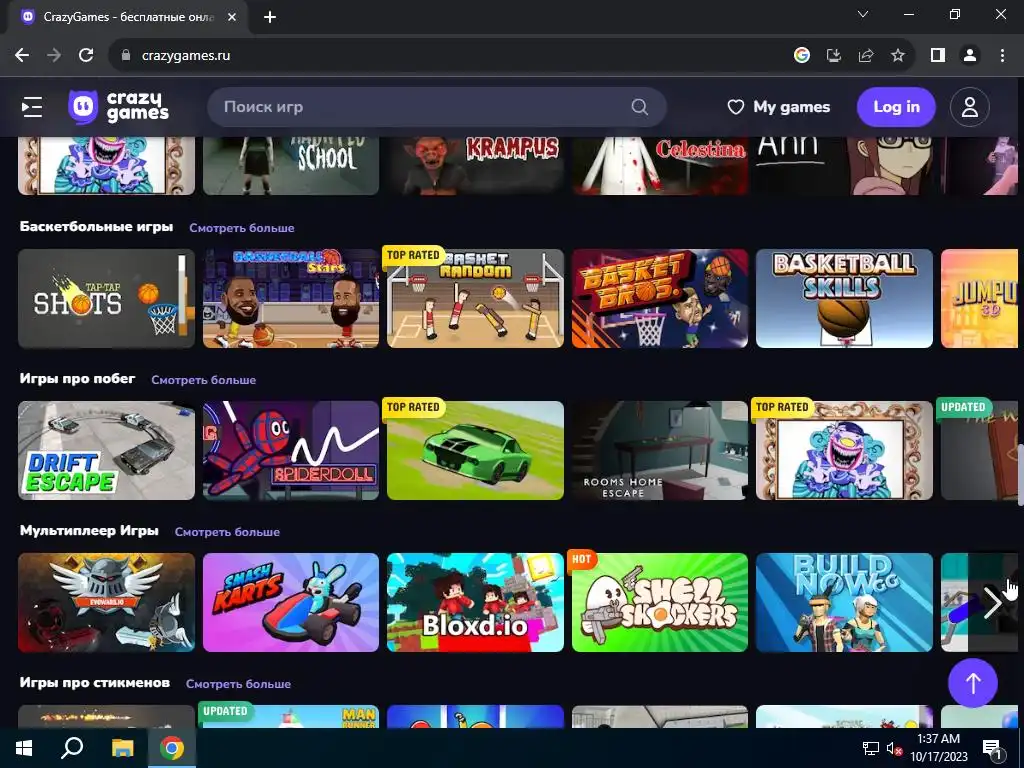The image size is (1024, 768).
Task: Expand the tab search chevron
Action: [863, 14]
